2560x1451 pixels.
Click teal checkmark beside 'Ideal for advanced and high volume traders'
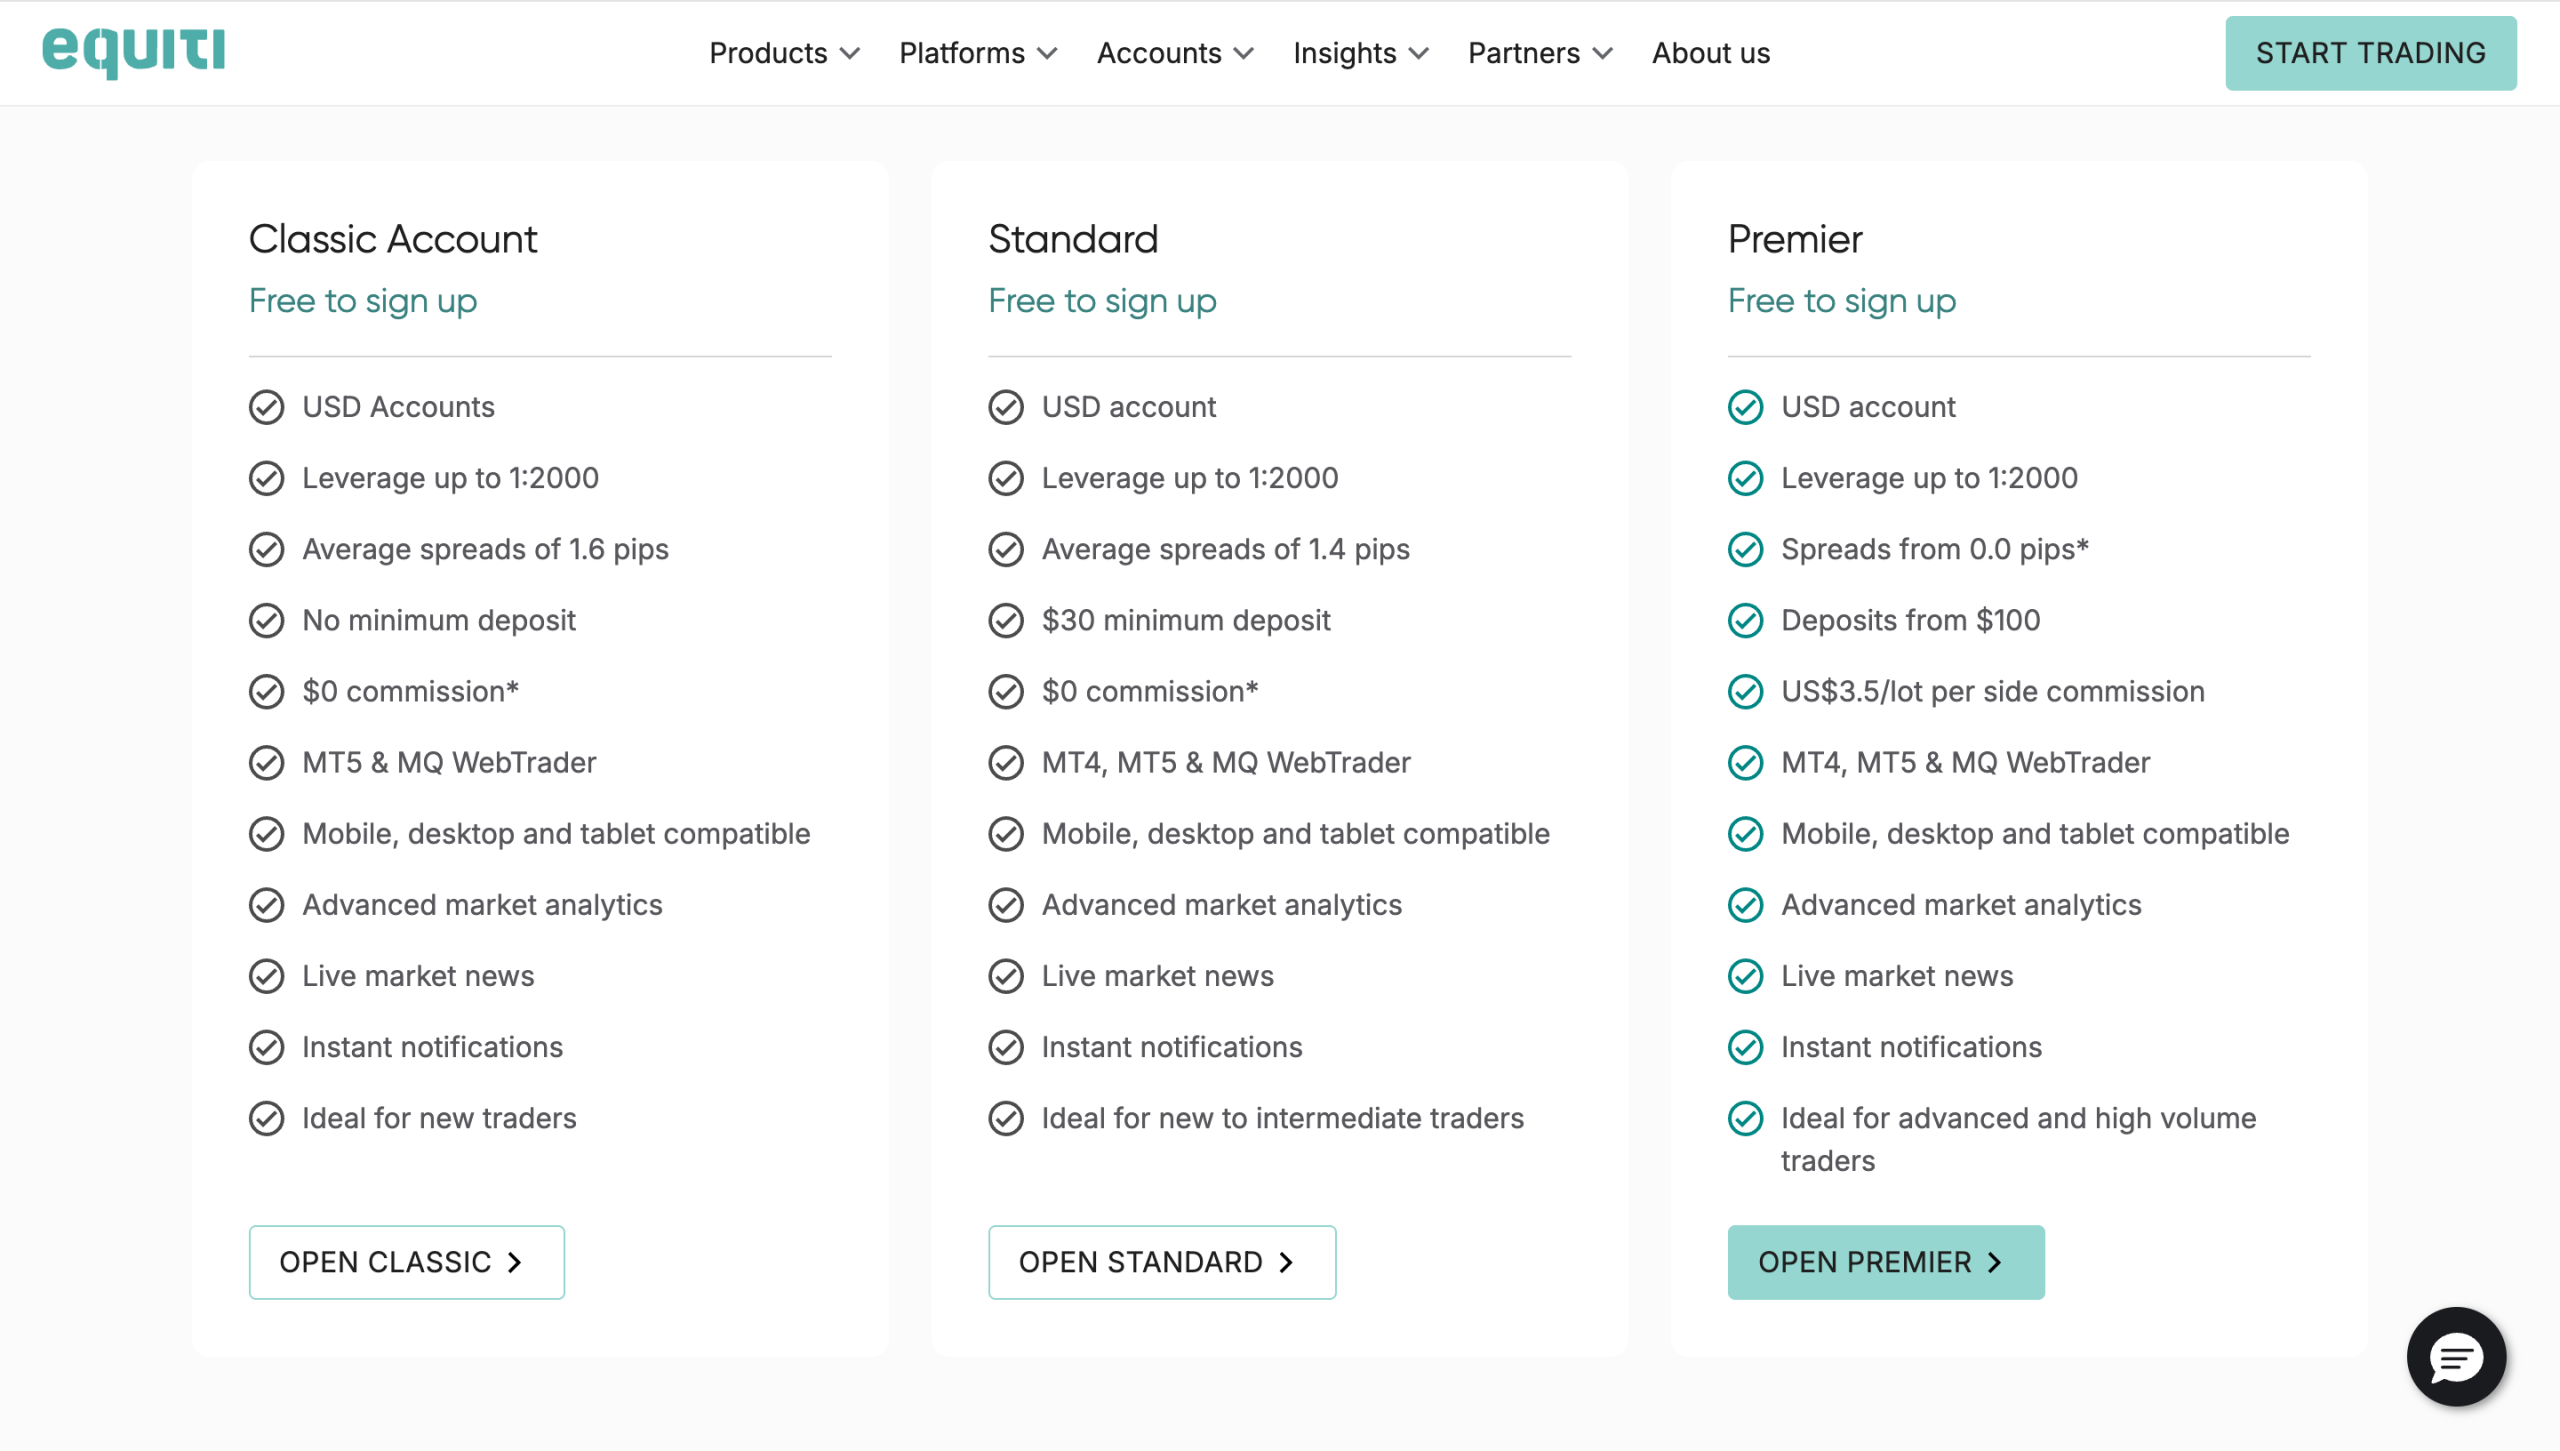[x=1746, y=1118]
